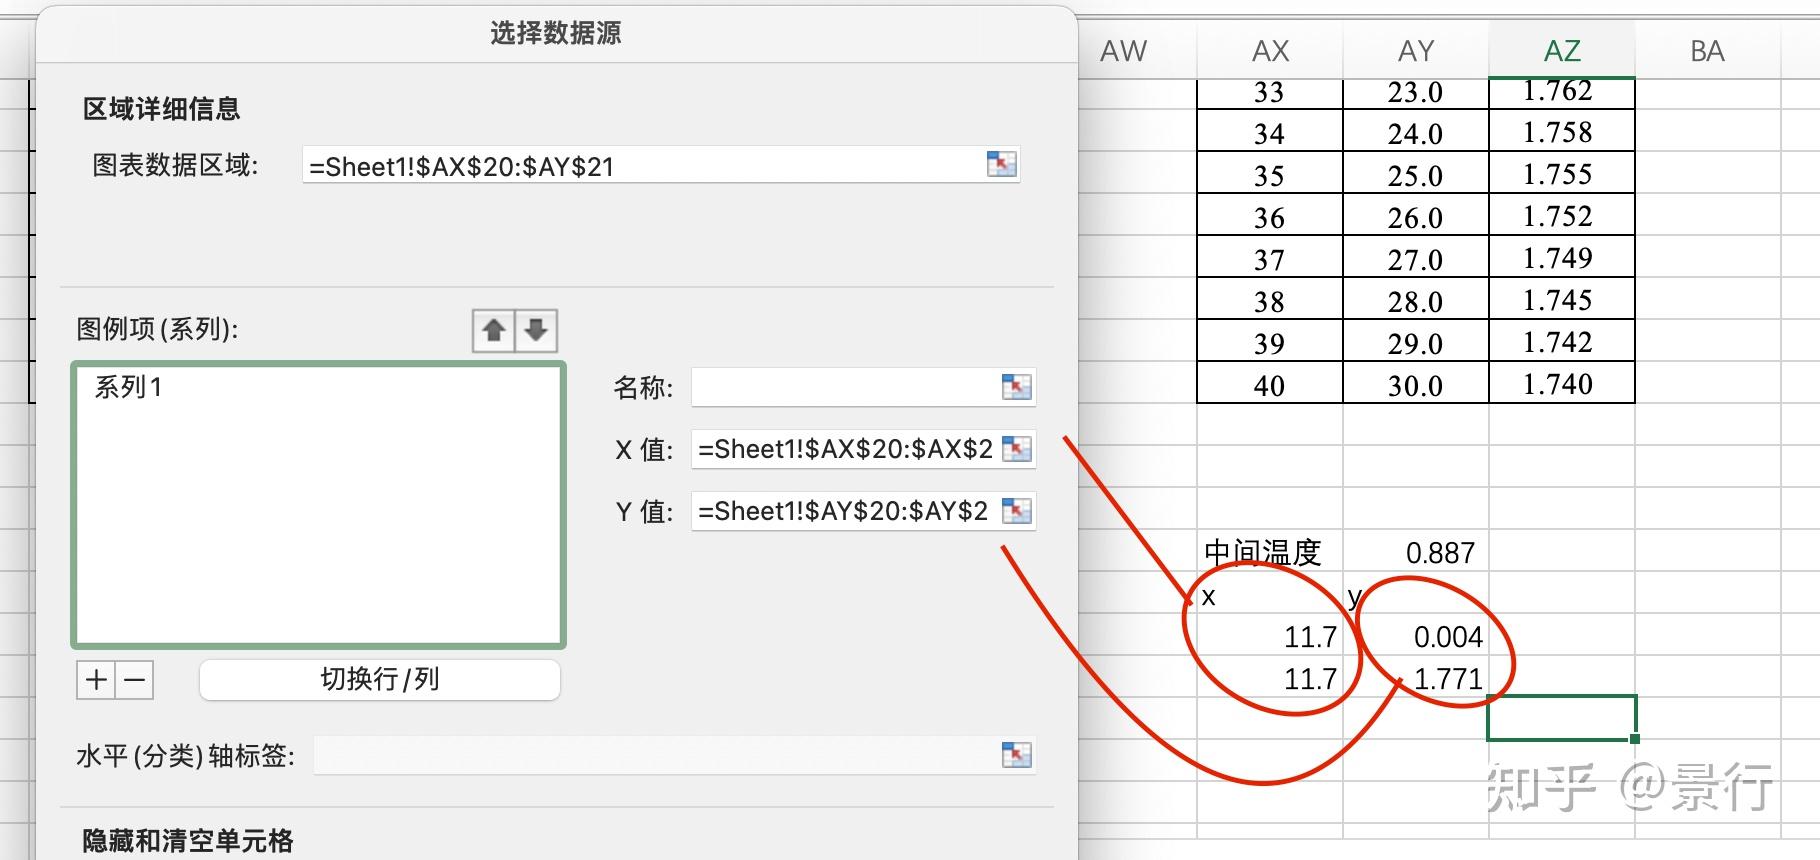Click cell containing 27.0

1416,257
